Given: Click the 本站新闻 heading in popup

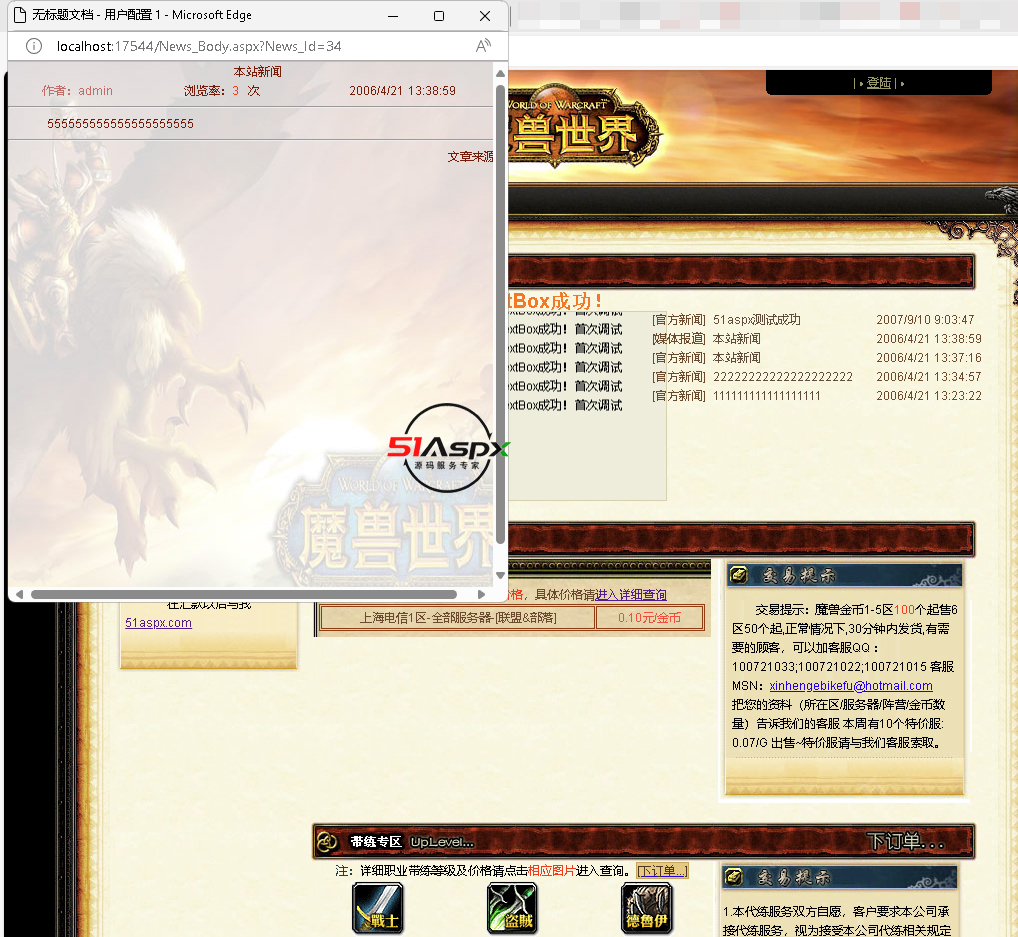Looking at the screenshot, I should tap(258, 71).
